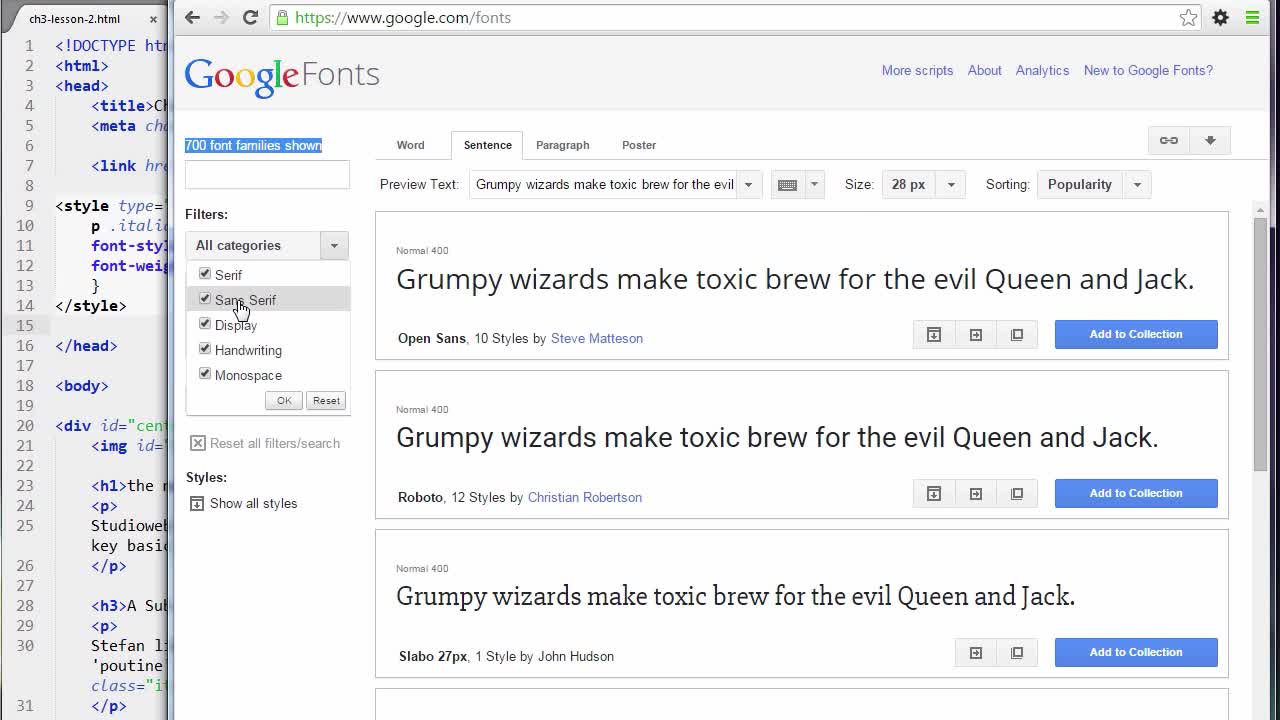The width and height of the screenshot is (1280, 720).
Task: Click the Google Fonts logo
Action: click(282, 76)
